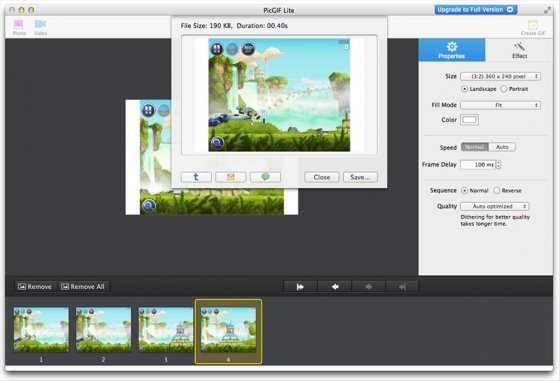The width and height of the screenshot is (560, 381).
Task: Open the Quality dropdown
Action: (x=495, y=206)
